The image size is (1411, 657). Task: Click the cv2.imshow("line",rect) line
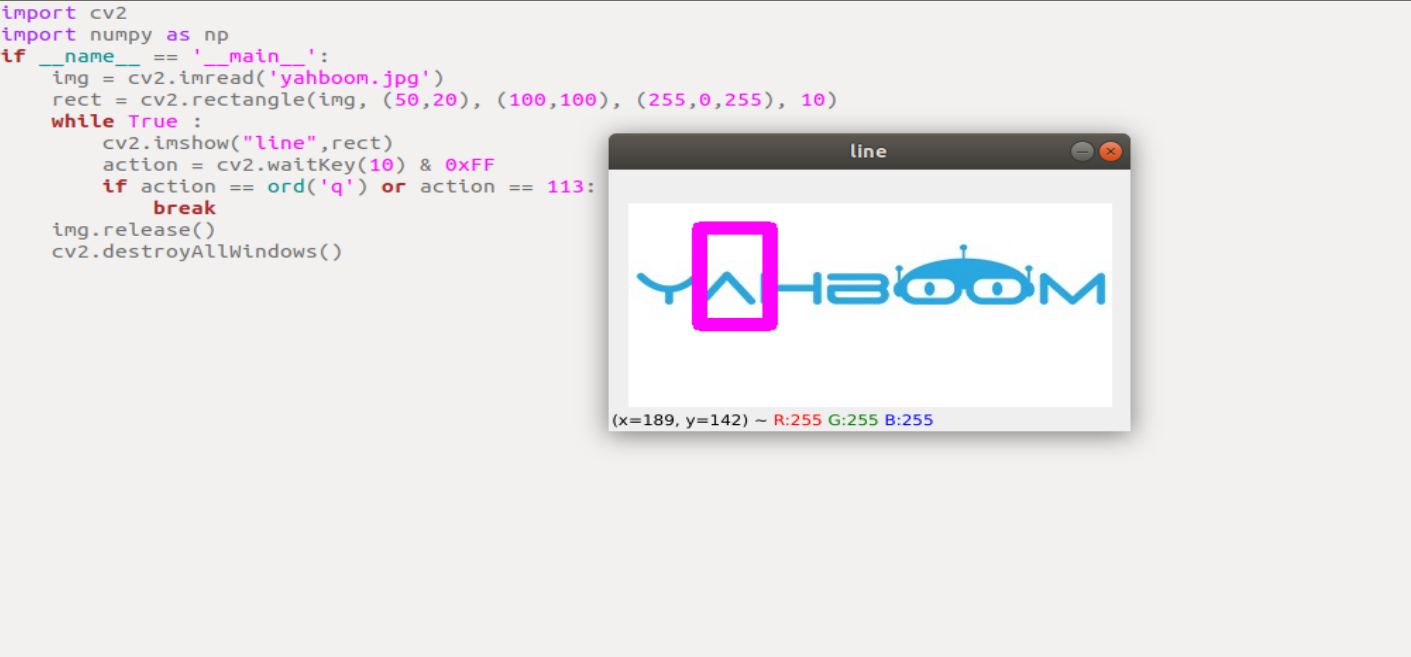[x=248, y=143]
